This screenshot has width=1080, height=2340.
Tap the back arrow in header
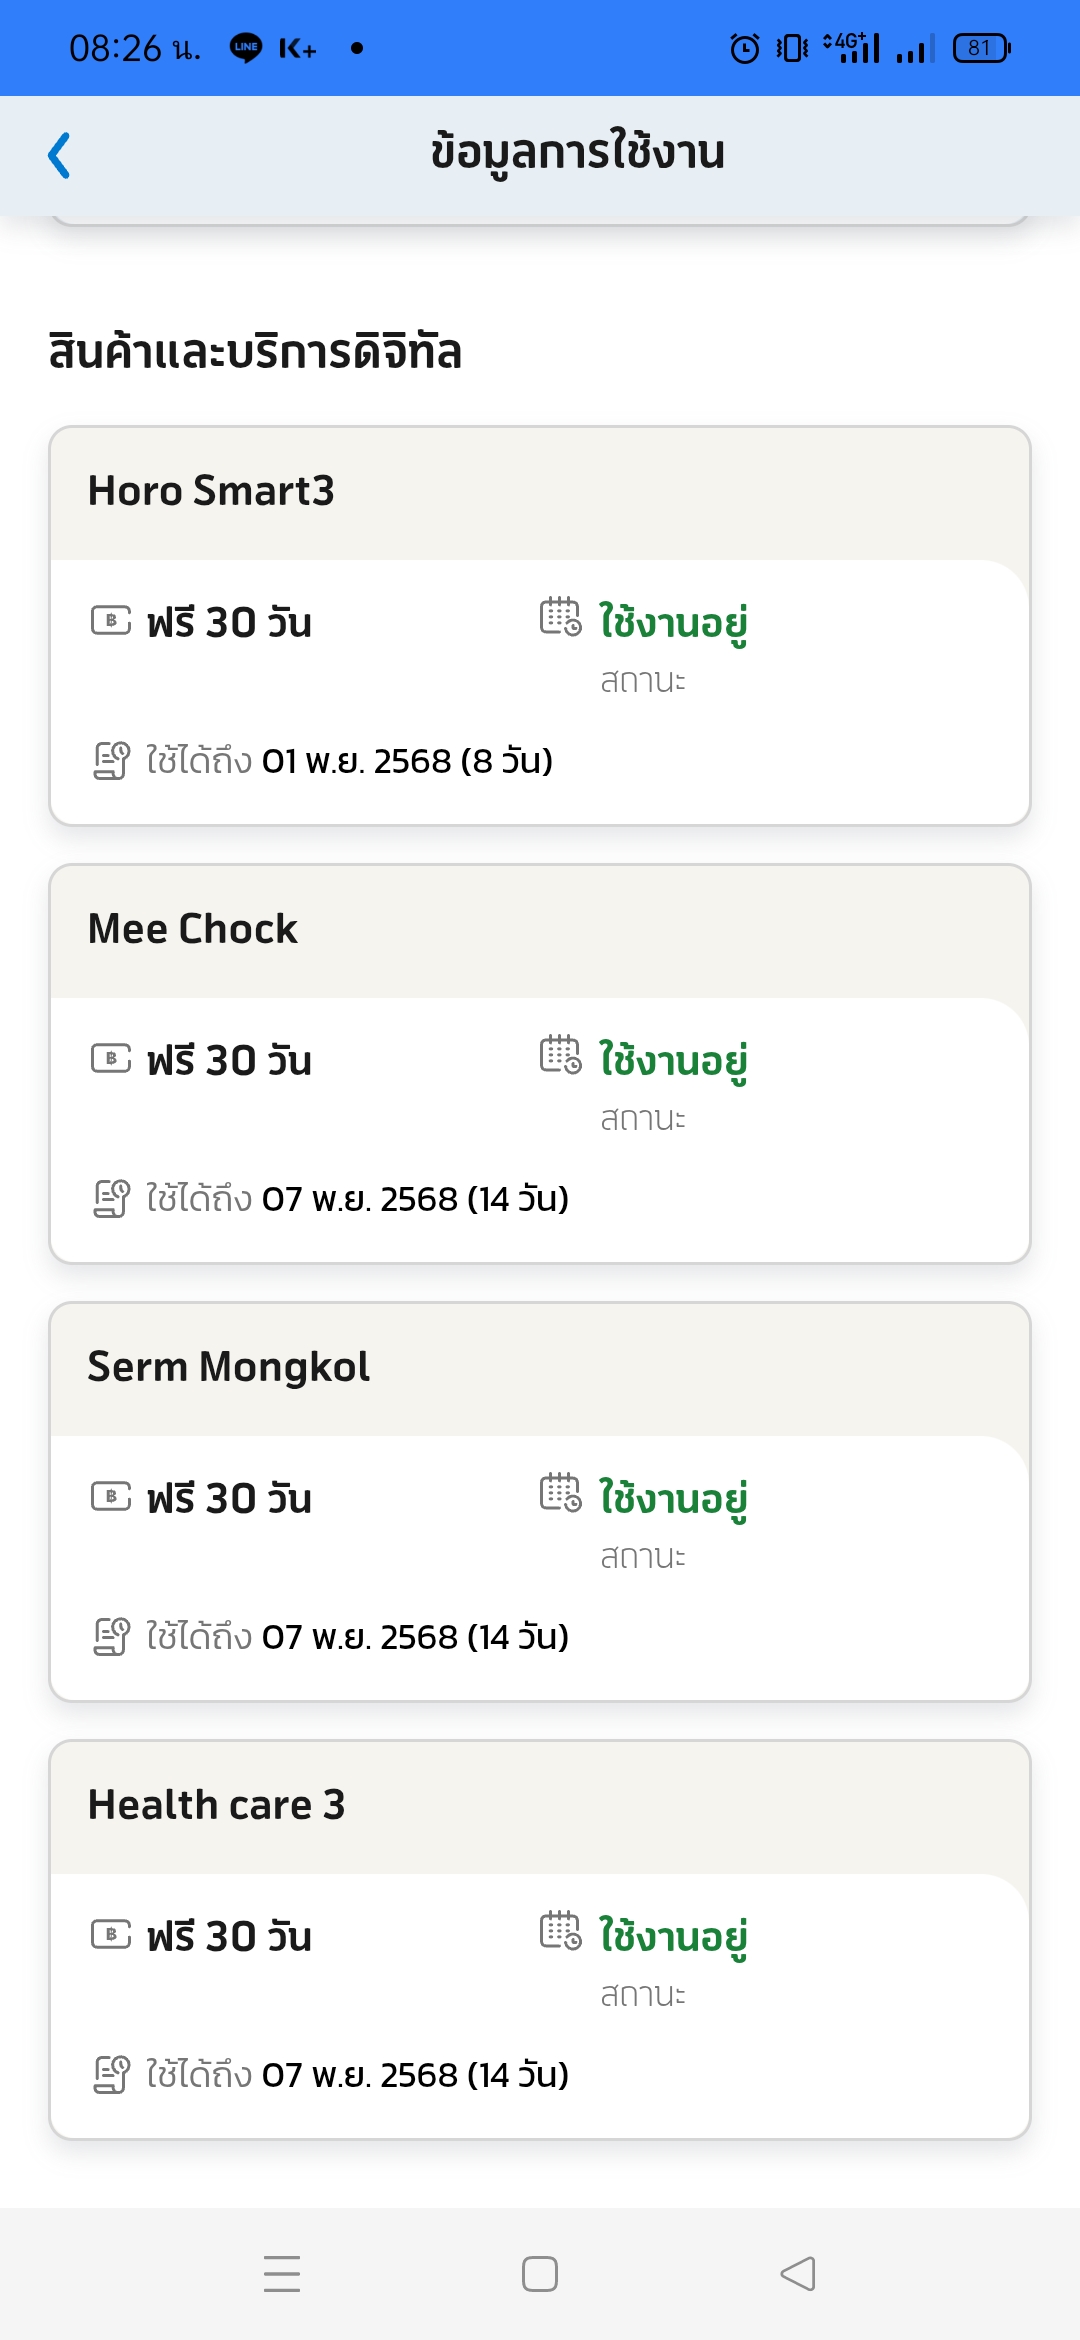[60, 155]
